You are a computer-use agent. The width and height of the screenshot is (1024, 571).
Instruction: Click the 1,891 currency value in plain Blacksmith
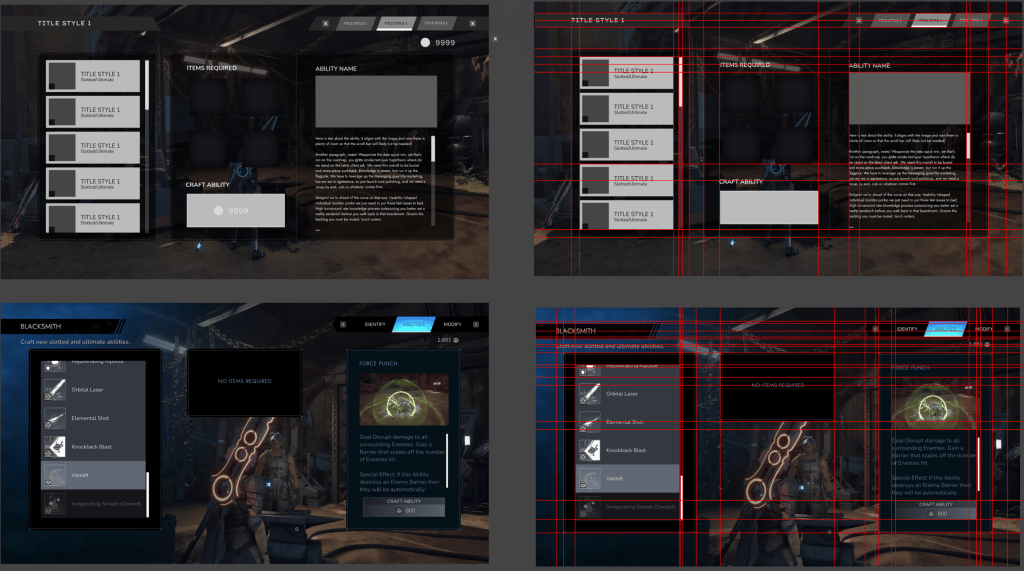(x=444, y=340)
